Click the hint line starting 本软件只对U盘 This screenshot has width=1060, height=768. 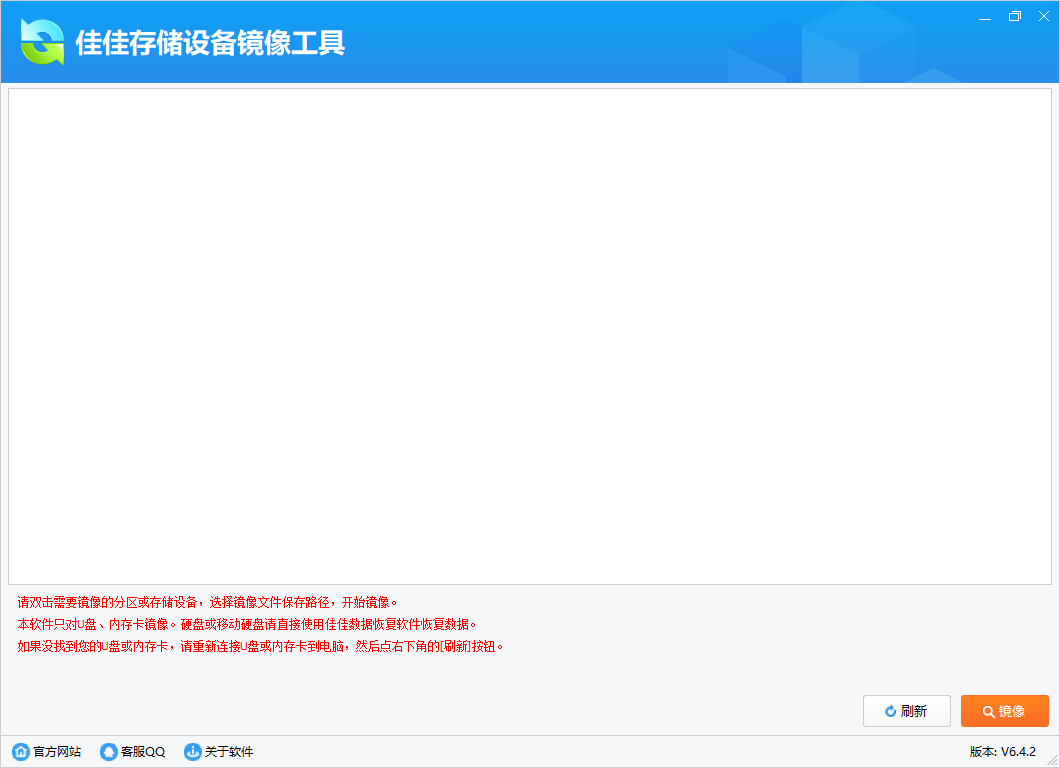(x=247, y=624)
